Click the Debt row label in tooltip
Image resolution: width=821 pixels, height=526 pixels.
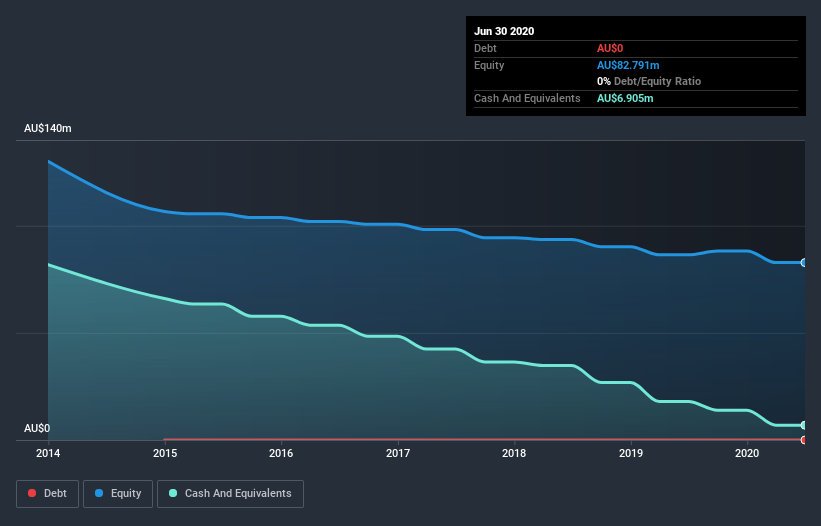click(485, 48)
